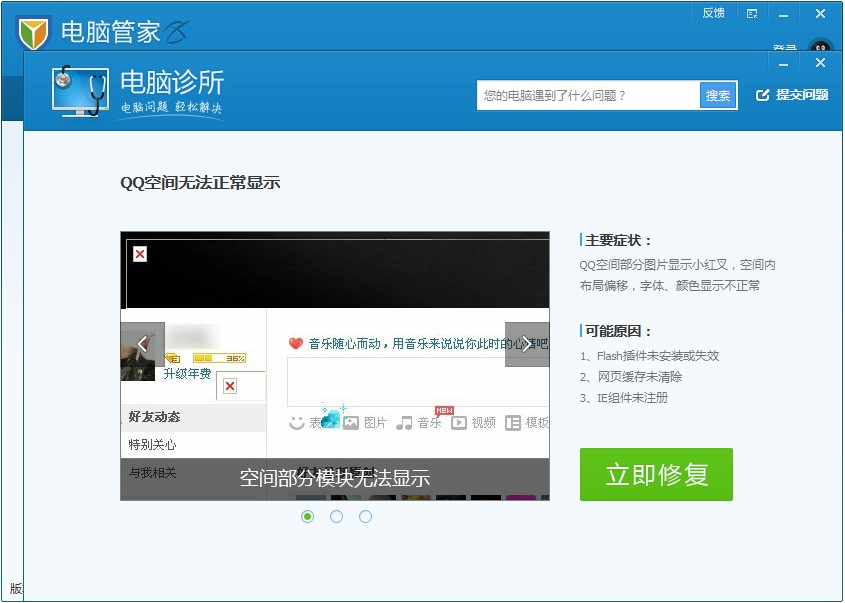Image resolution: width=845 pixels, height=603 pixels.
Task: Click the 搜索 search button
Action: [x=717, y=95]
